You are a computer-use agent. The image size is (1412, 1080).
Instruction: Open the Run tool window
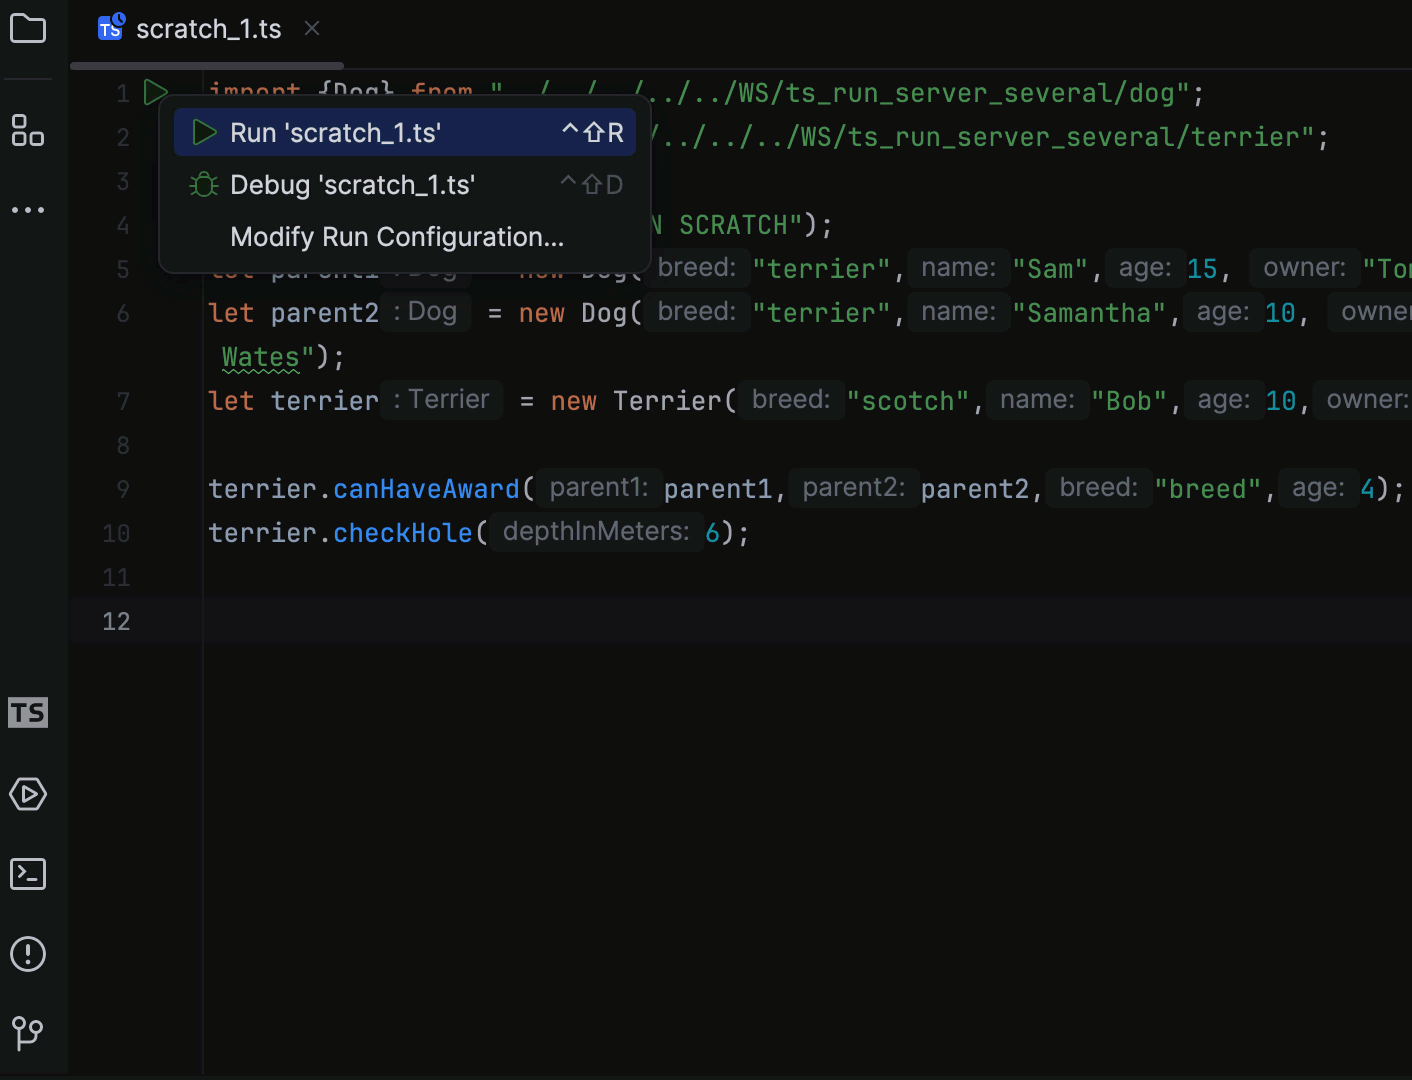point(27,794)
